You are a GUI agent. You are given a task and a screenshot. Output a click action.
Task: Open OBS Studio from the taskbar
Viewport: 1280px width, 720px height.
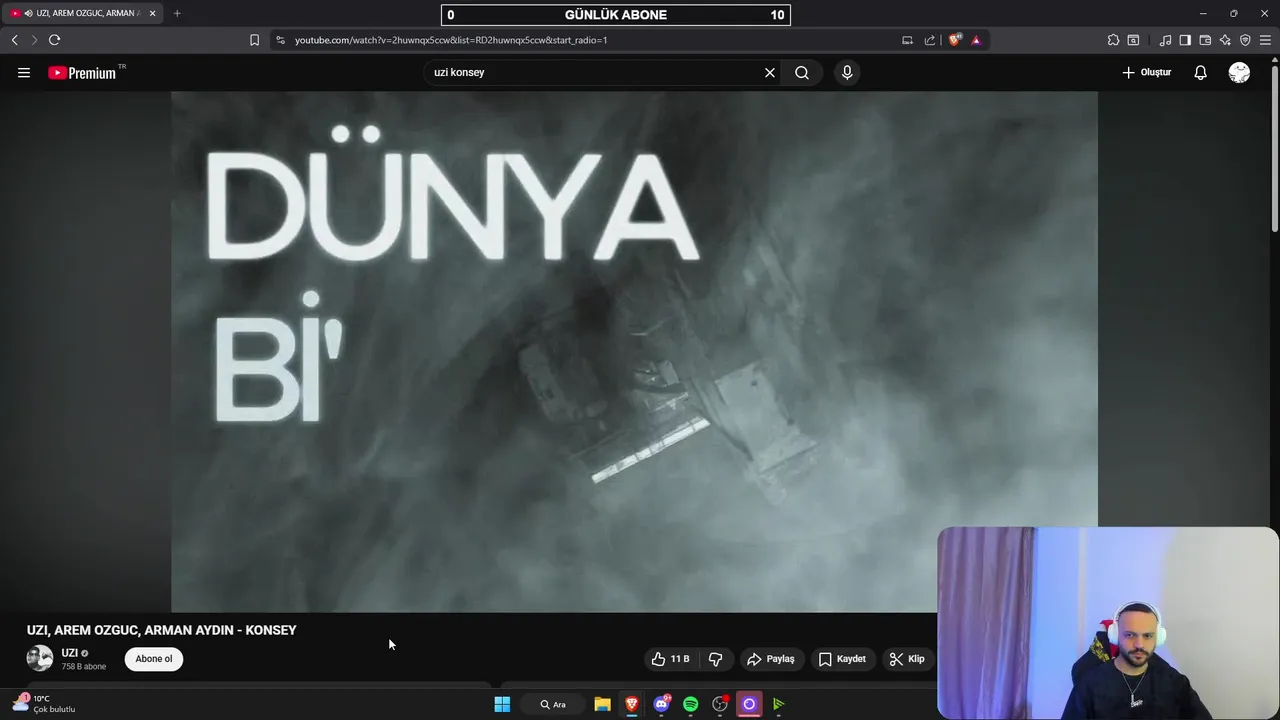[720, 704]
